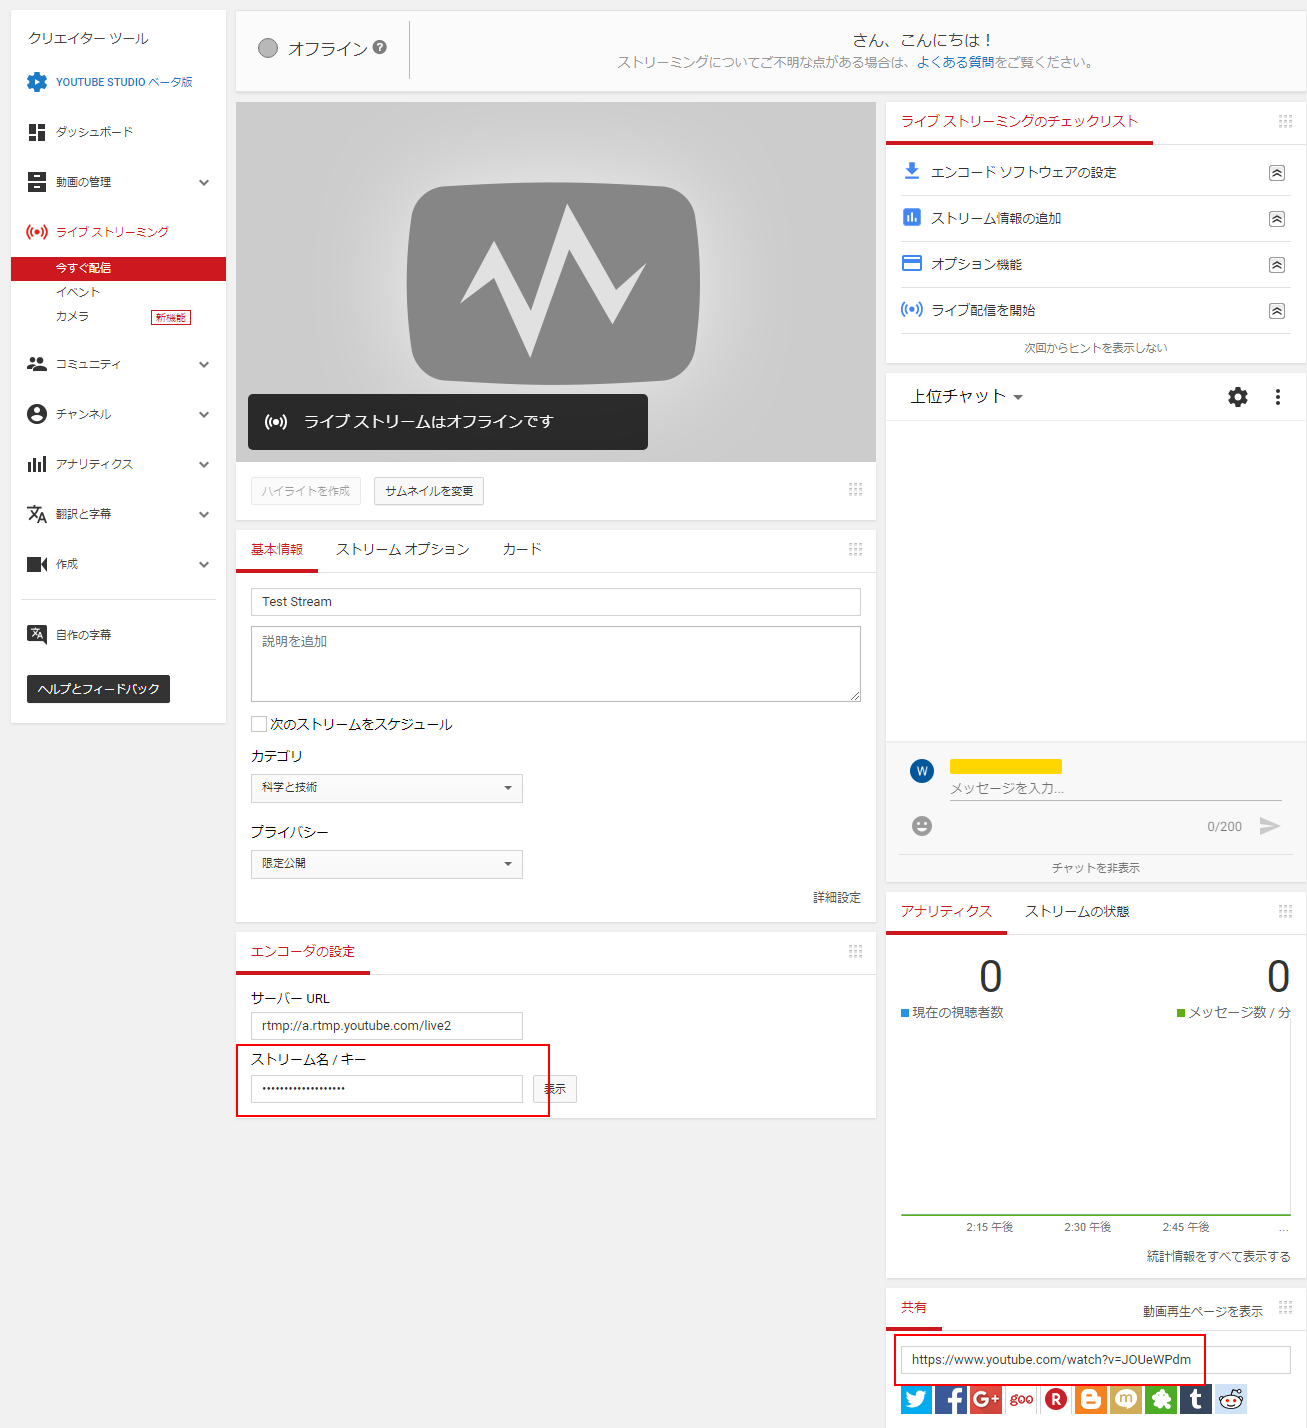Click ハイライトを作成 button

(x=306, y=491)
